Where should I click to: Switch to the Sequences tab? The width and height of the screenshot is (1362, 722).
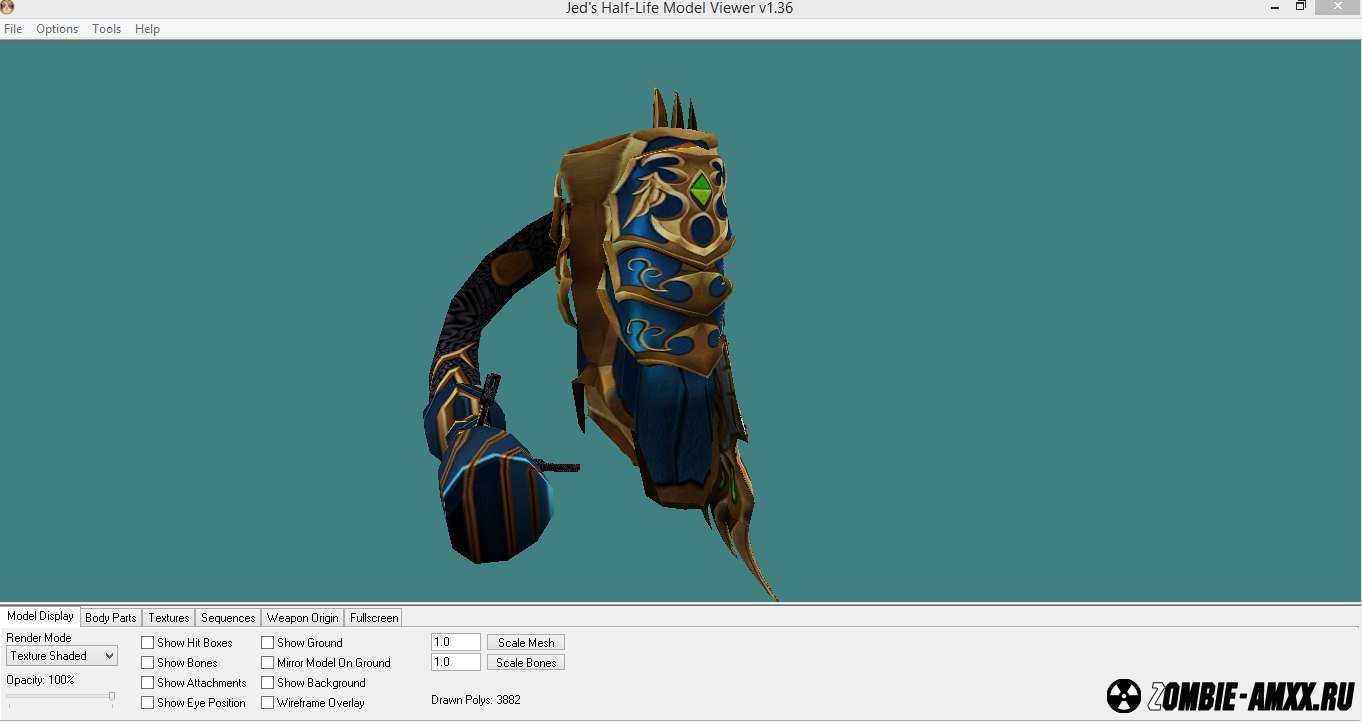click(228, 618)
